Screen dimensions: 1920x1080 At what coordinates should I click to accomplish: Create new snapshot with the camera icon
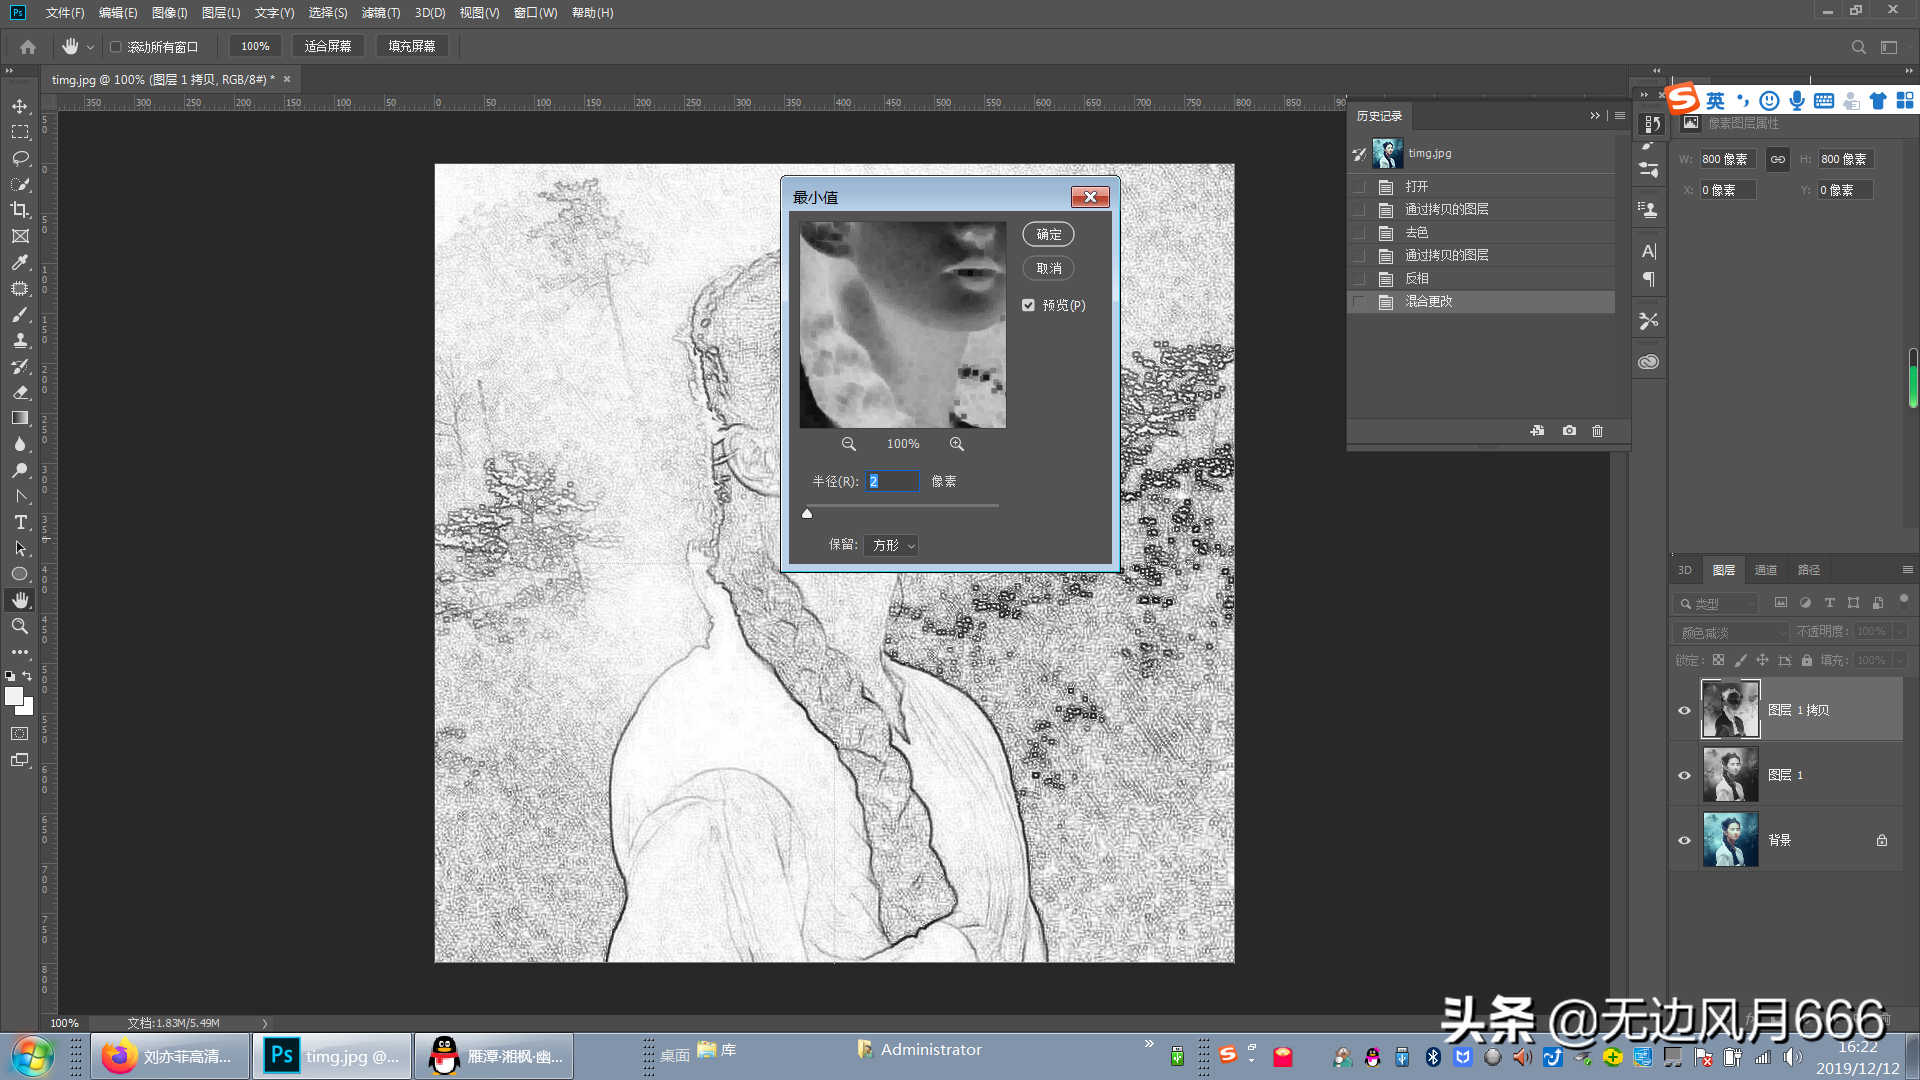click(1569, 431)
